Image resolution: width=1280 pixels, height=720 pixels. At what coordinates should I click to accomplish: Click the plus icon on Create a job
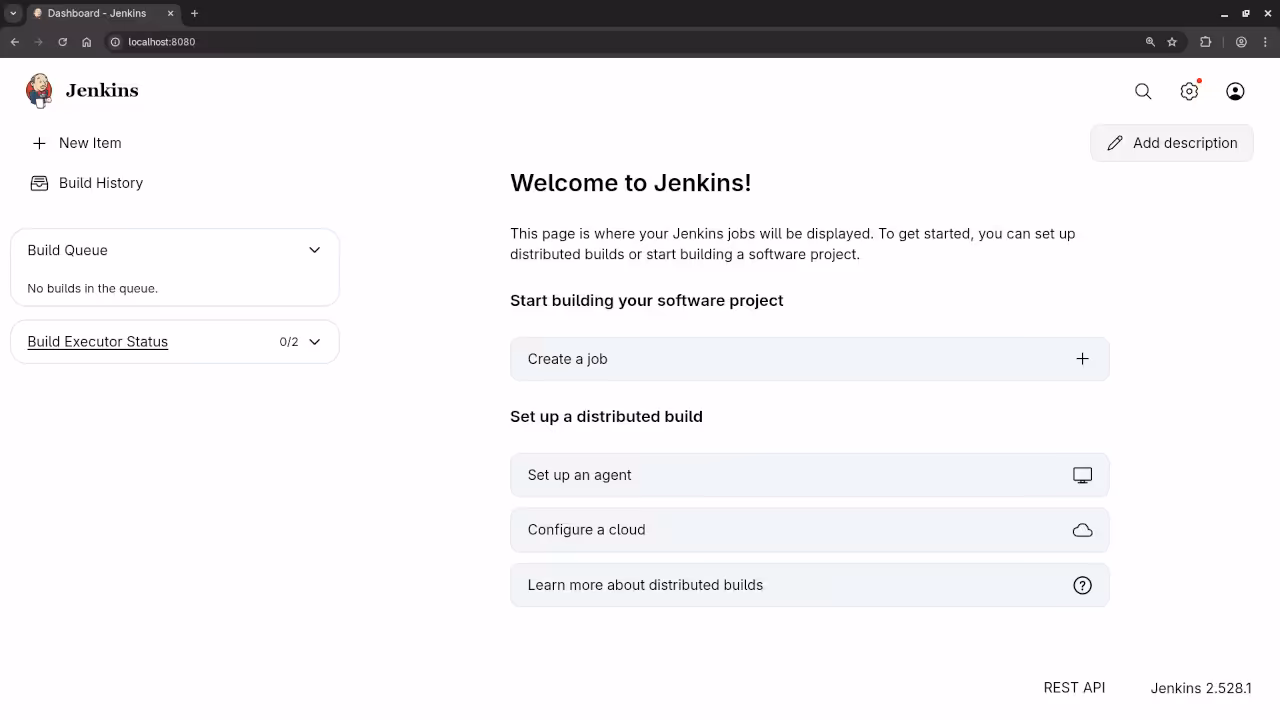(1082, 359)
